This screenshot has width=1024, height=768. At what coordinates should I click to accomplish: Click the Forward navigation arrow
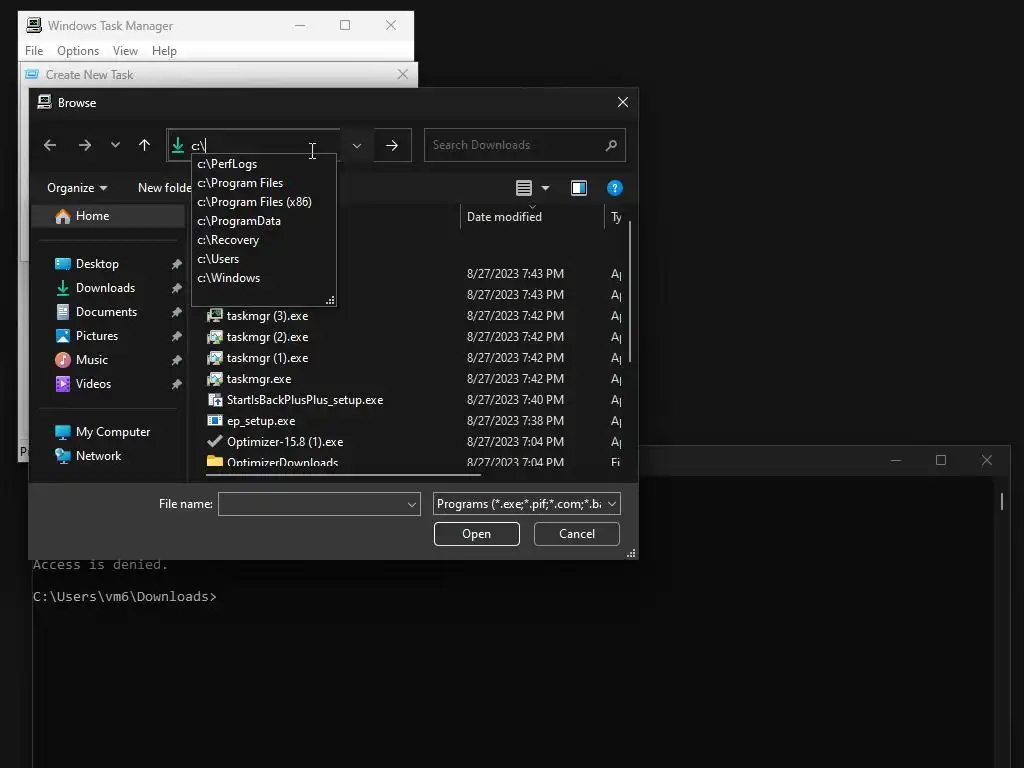(x=85, y=145)
